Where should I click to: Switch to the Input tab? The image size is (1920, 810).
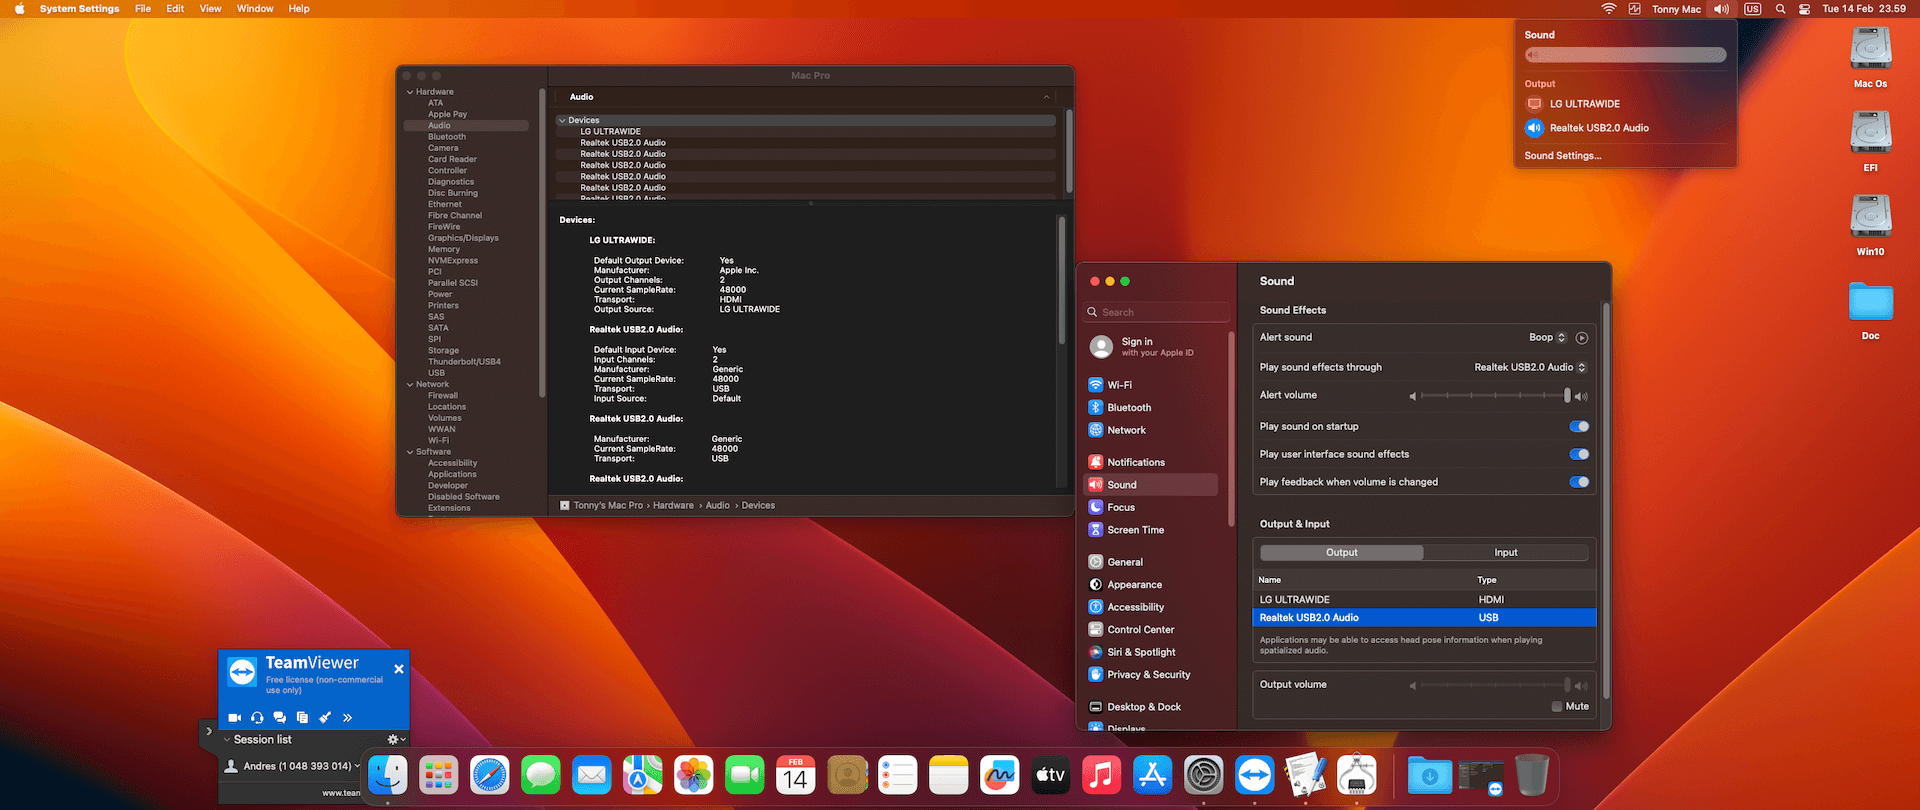click(x=1505, y=553)
